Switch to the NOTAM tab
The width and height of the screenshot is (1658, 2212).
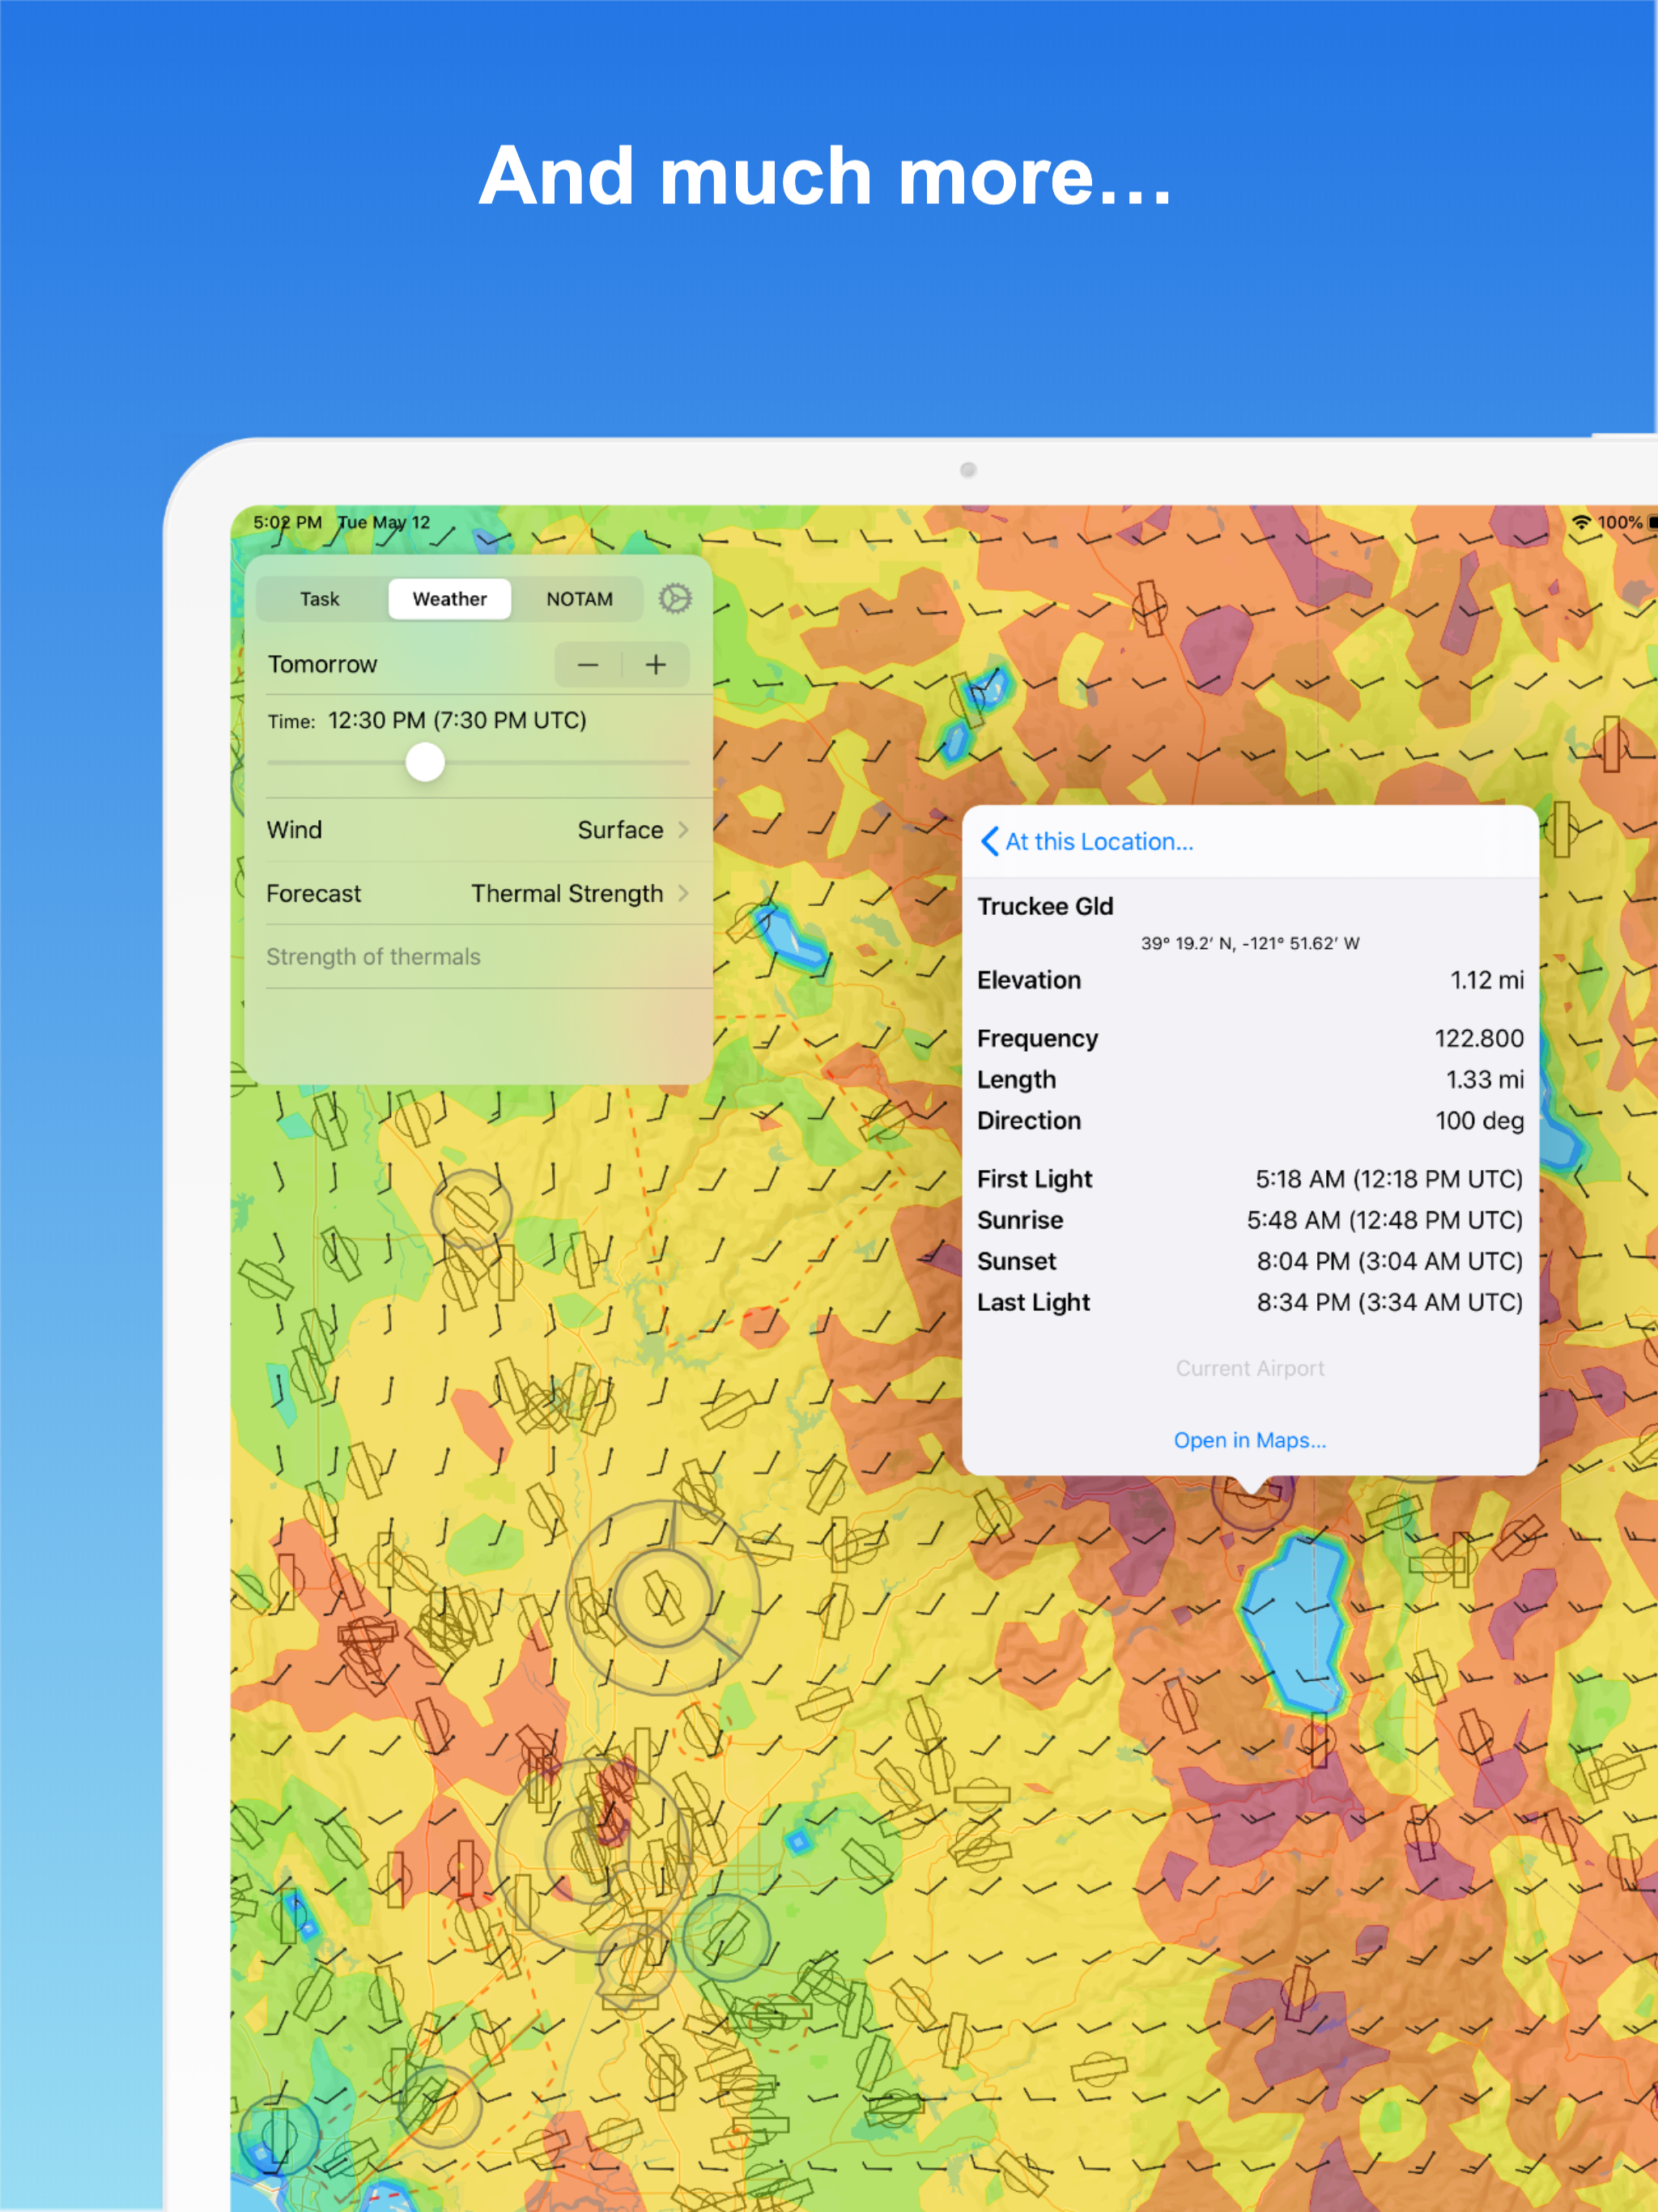tap(579, 599)
